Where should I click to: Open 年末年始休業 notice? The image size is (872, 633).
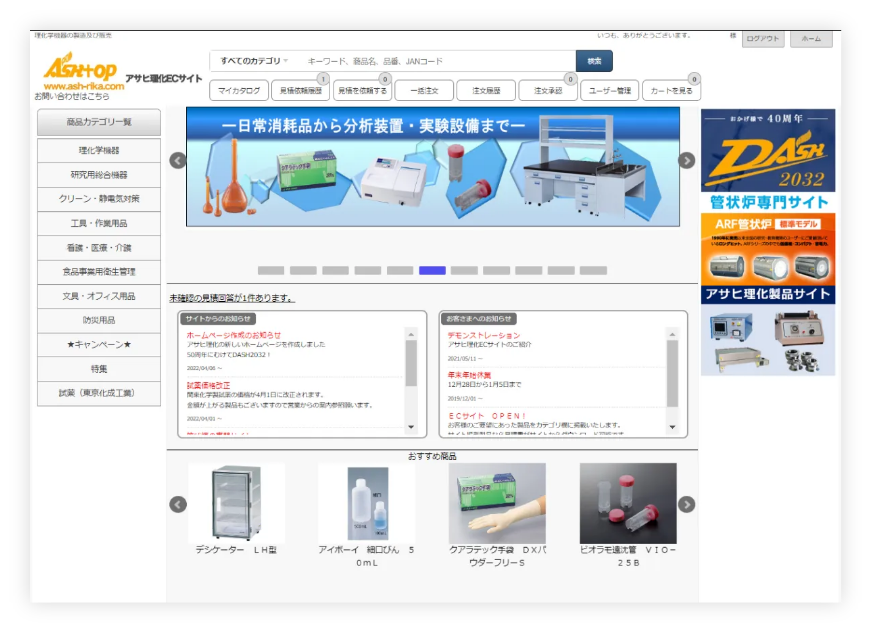[x=469, y=375]
